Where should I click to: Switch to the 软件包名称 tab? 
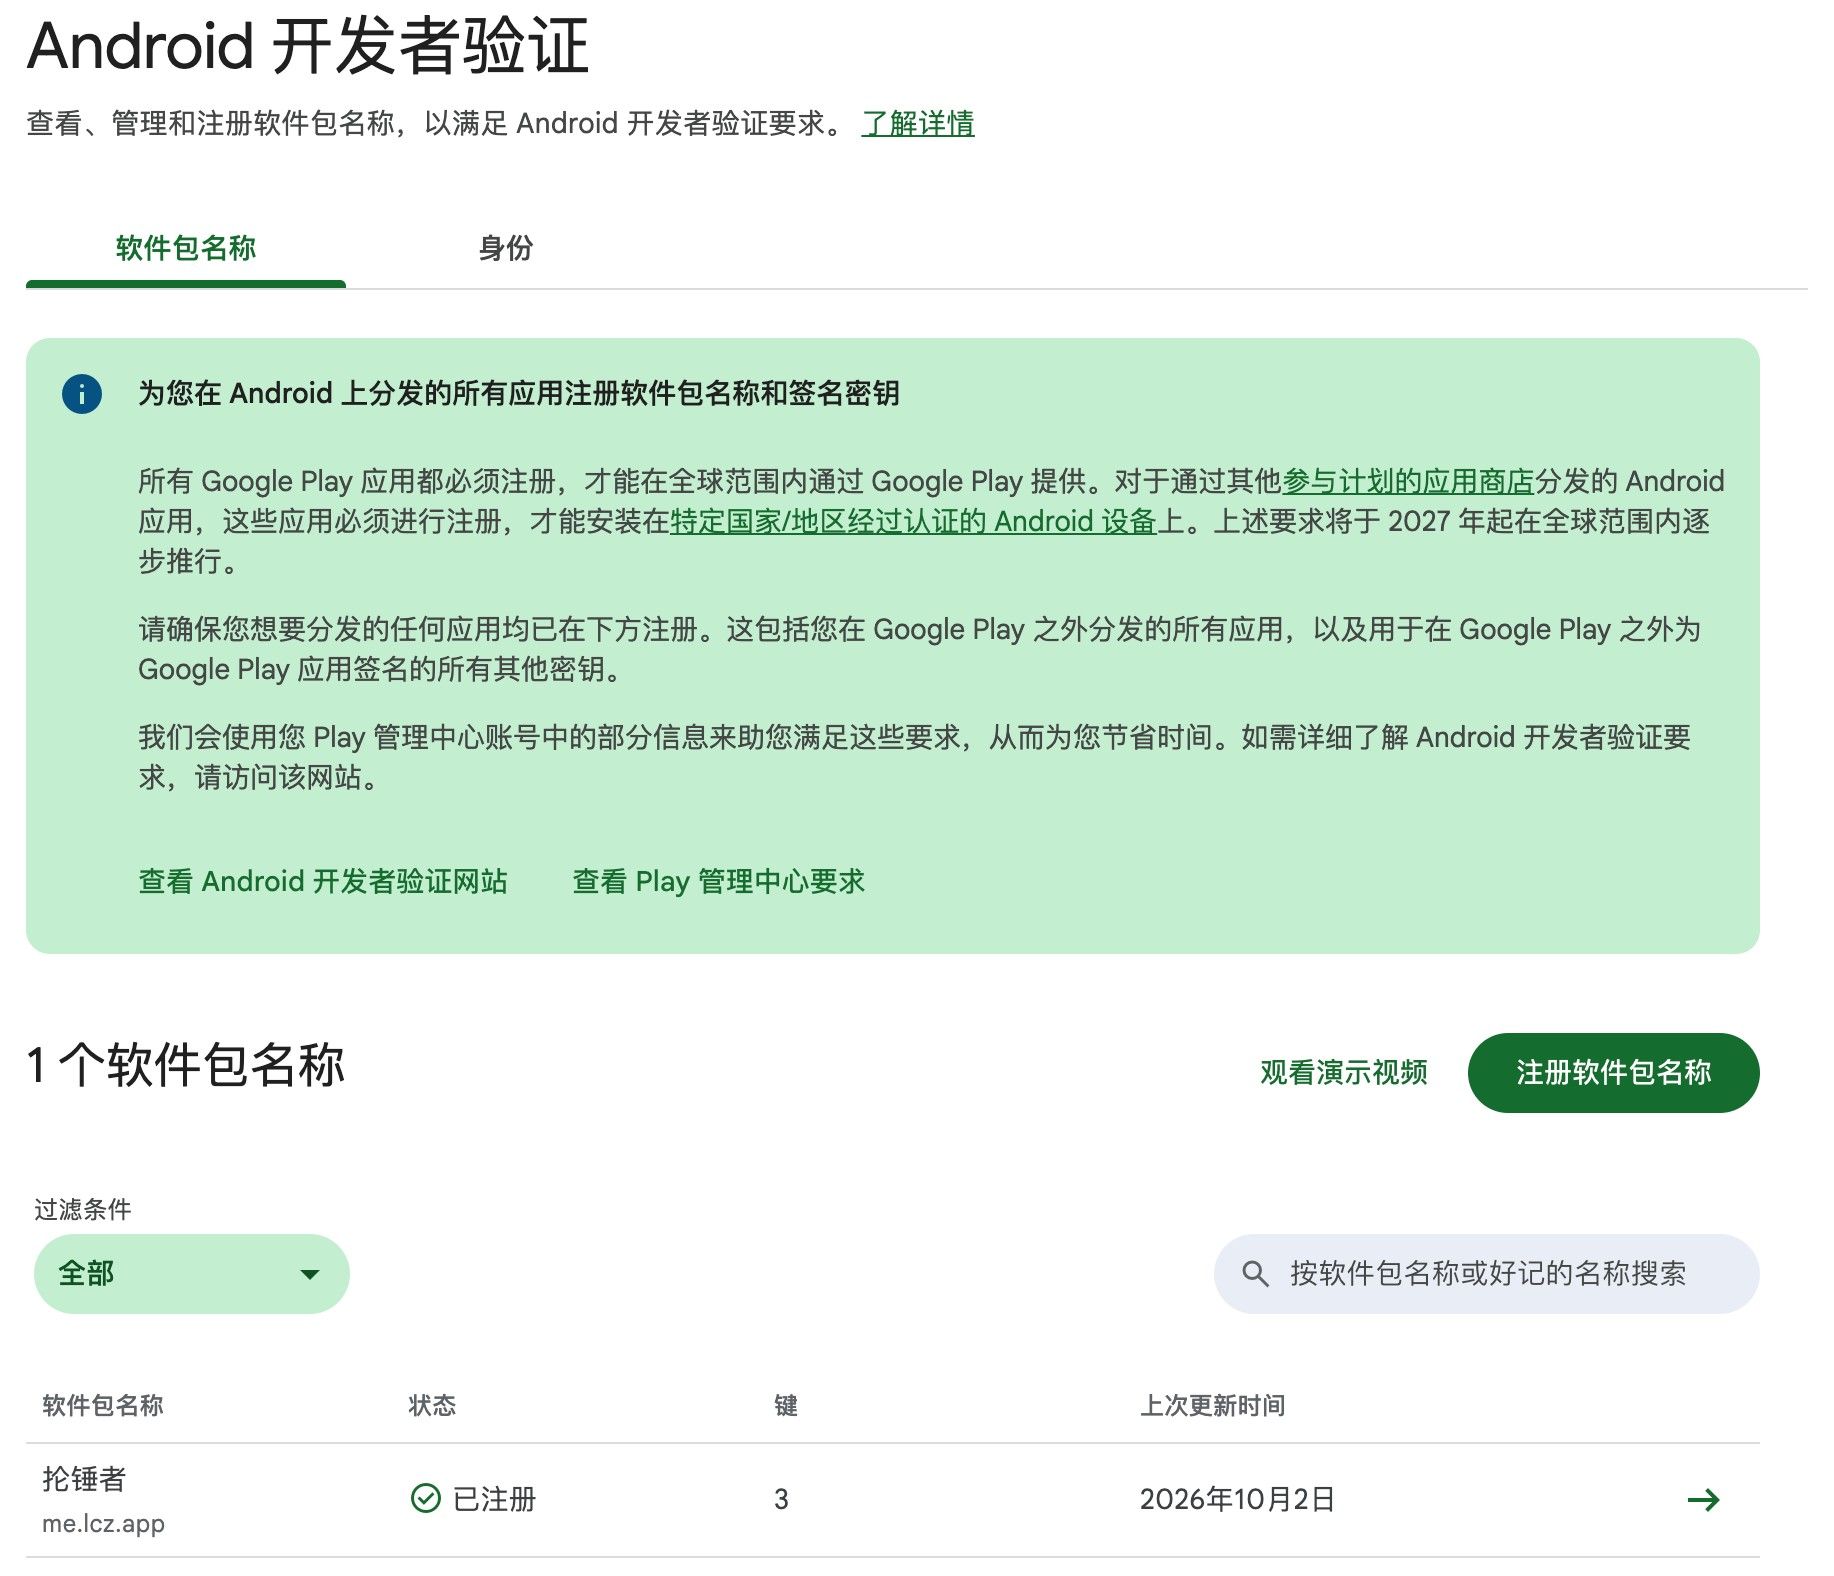(x=186, y=248)
